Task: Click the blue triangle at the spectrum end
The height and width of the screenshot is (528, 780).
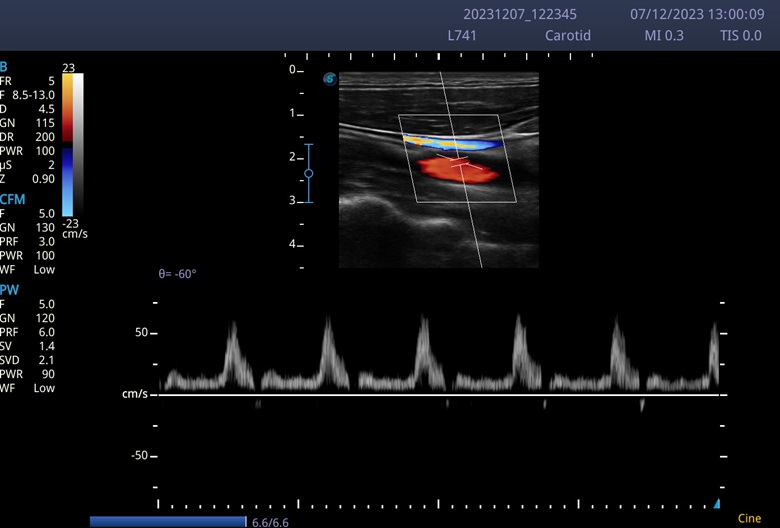Action: pos(717,503)
